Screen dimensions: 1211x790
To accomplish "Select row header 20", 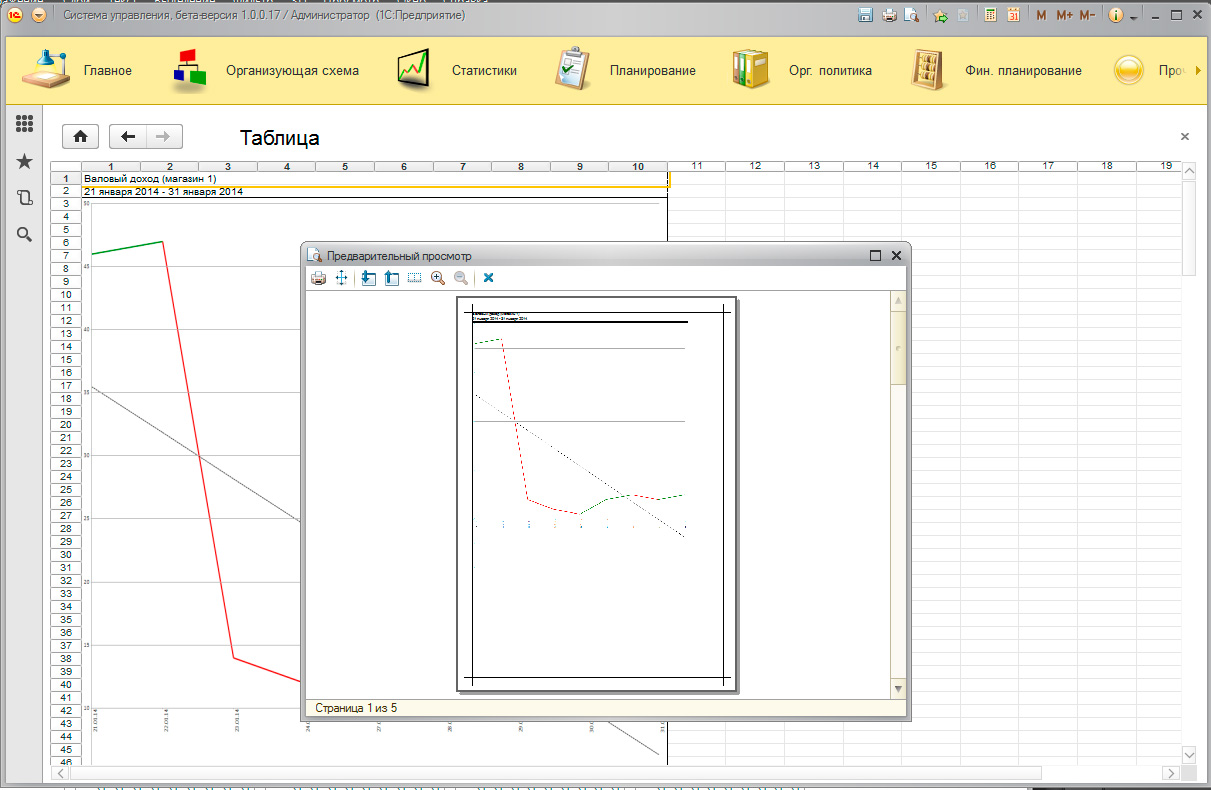I will [66, 424].
